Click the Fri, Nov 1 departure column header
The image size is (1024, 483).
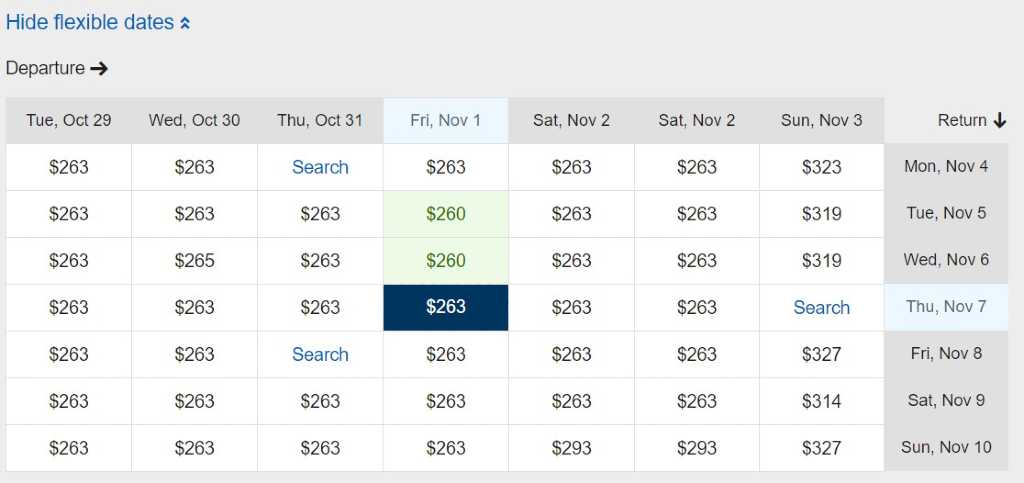(x=446, y=120)
